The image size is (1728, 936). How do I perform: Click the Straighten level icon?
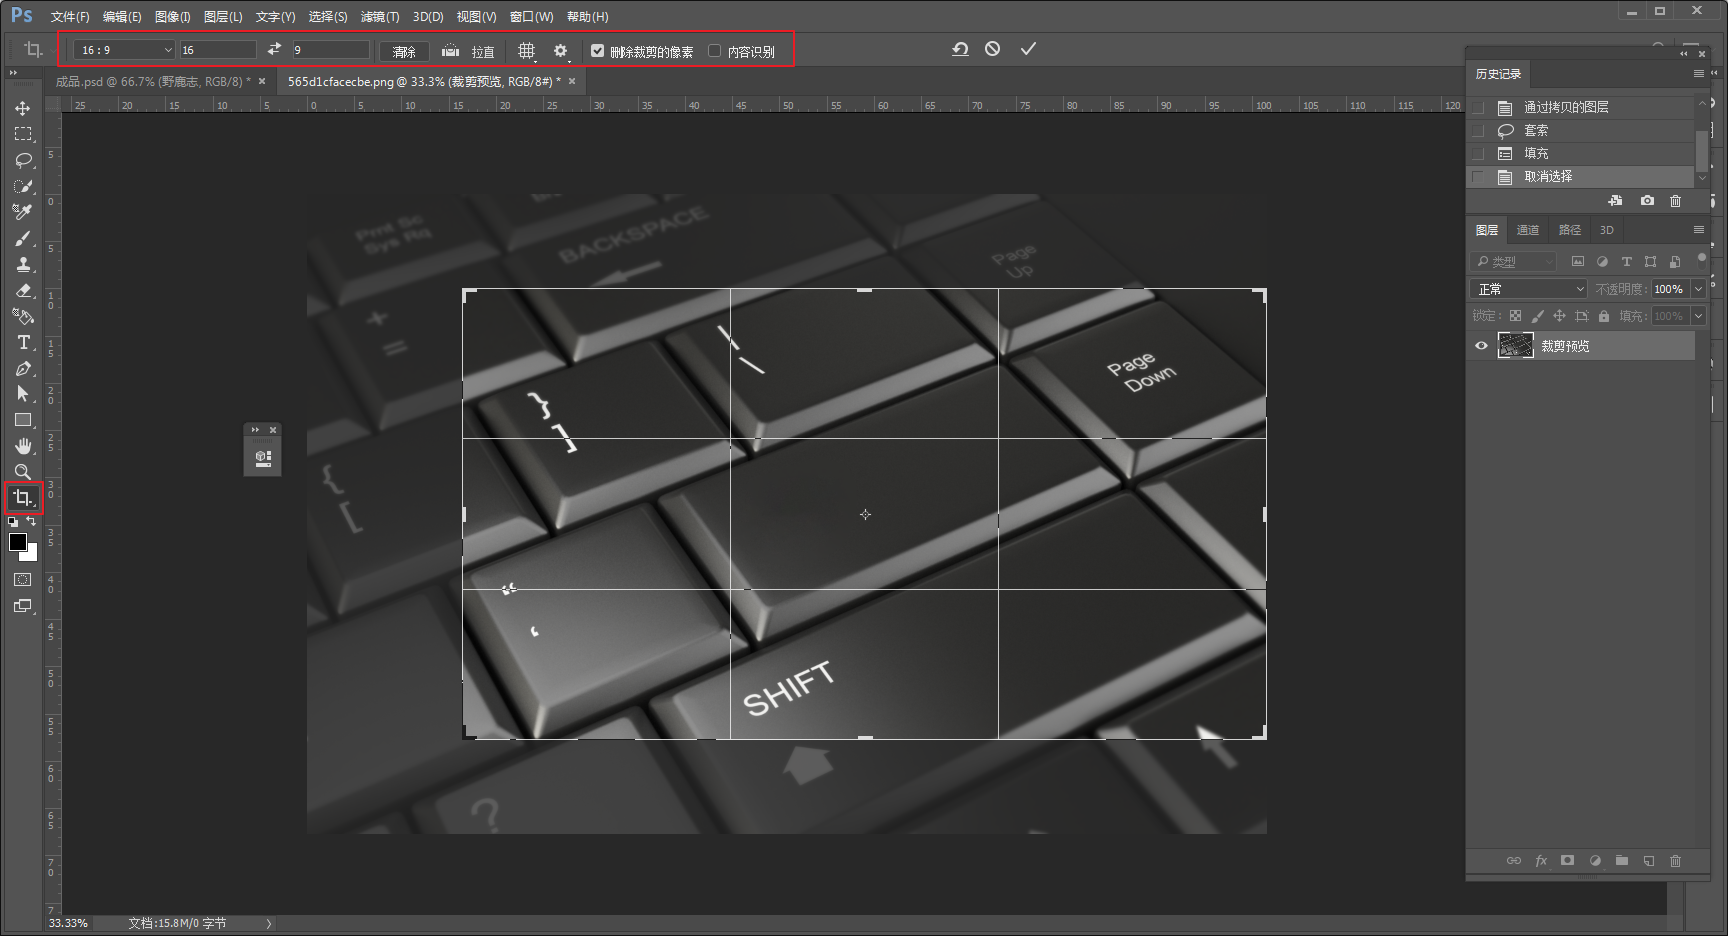click(450, 50)
